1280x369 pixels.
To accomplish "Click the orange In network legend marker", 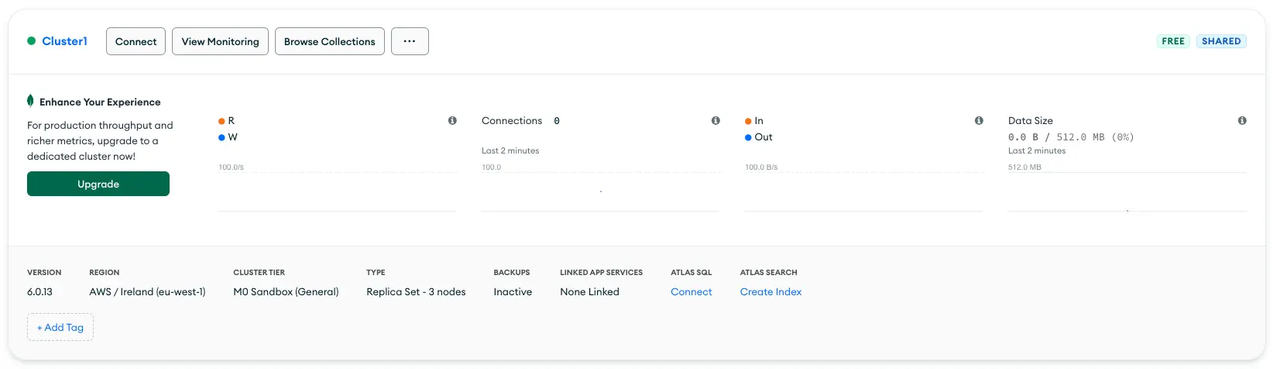I will 748,121.
